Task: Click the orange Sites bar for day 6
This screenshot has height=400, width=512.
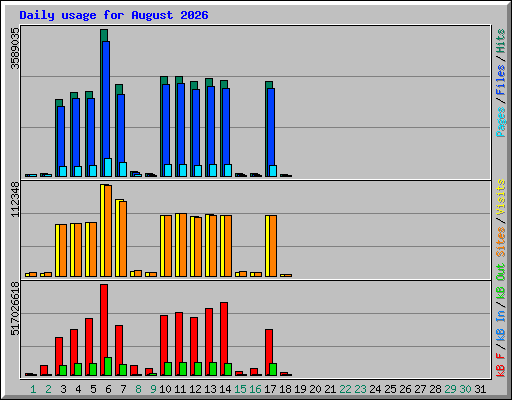Action: click(x=108, y=231)
